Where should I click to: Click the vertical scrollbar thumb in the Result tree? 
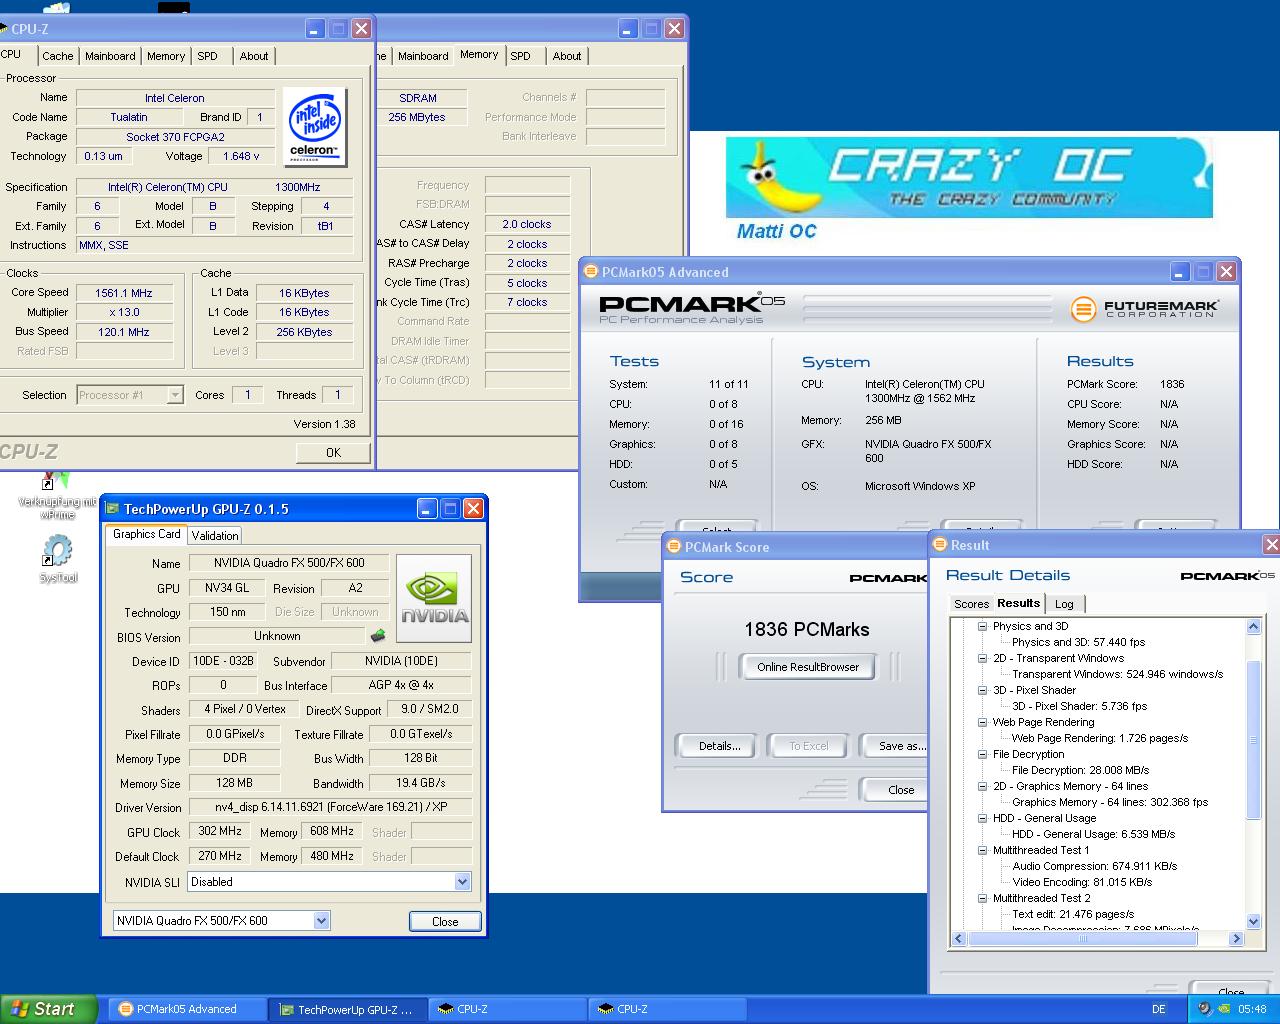click(x=1254, y=740)
